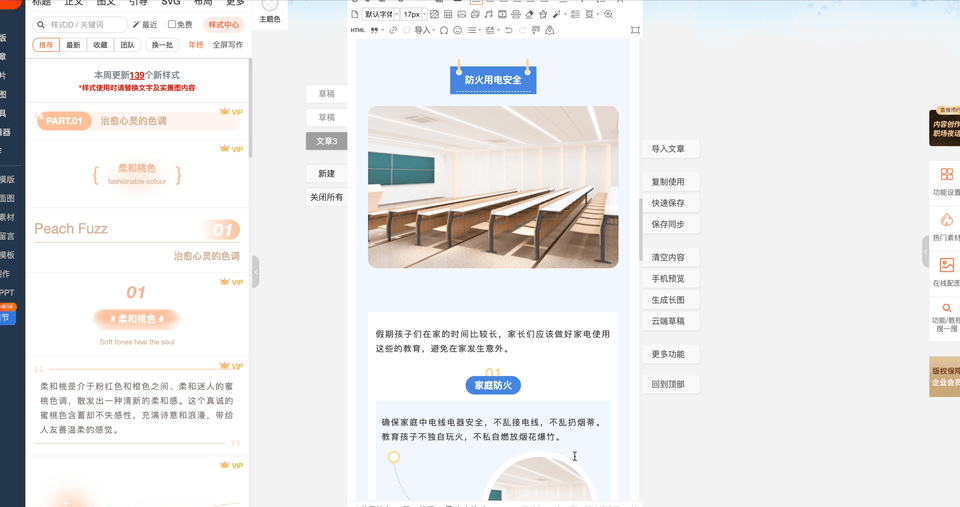Expand the bullet list dropdown arrow
The image size is (960, 507).
pos(480,30)
